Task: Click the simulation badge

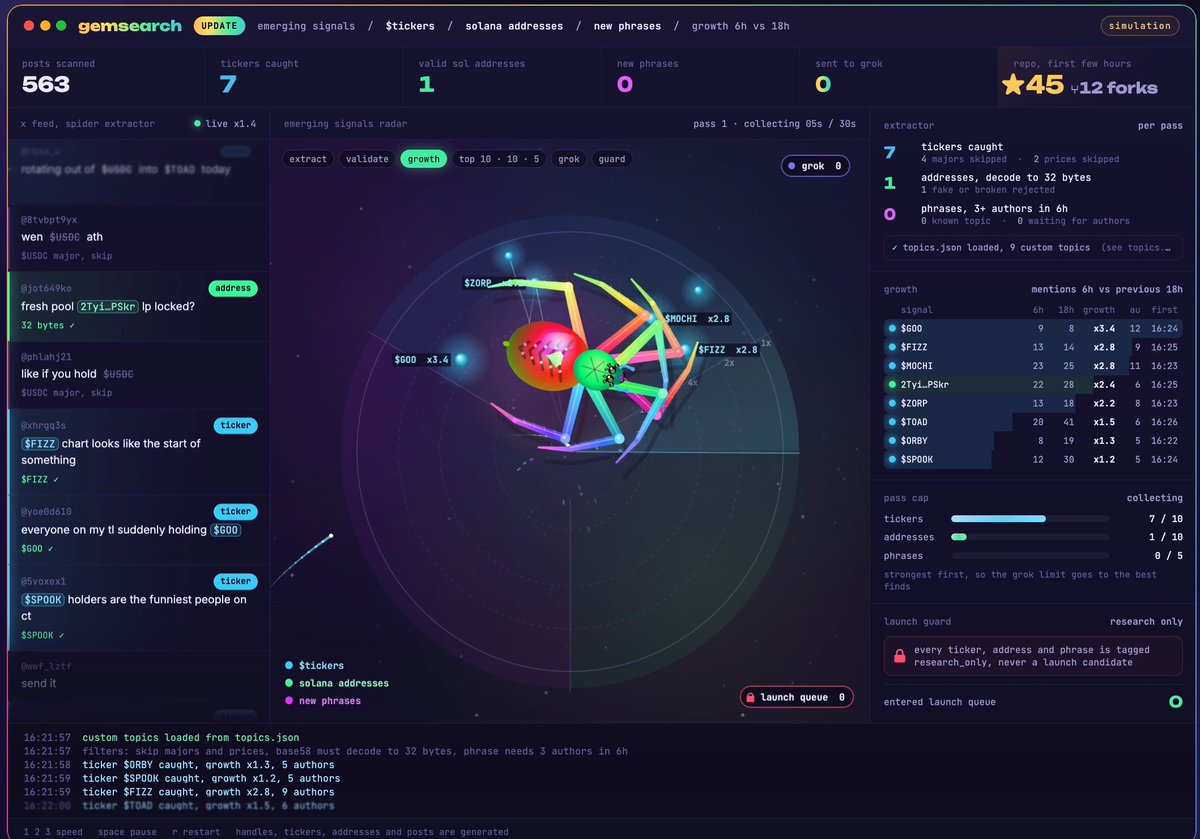Action: click(1139, 25)
